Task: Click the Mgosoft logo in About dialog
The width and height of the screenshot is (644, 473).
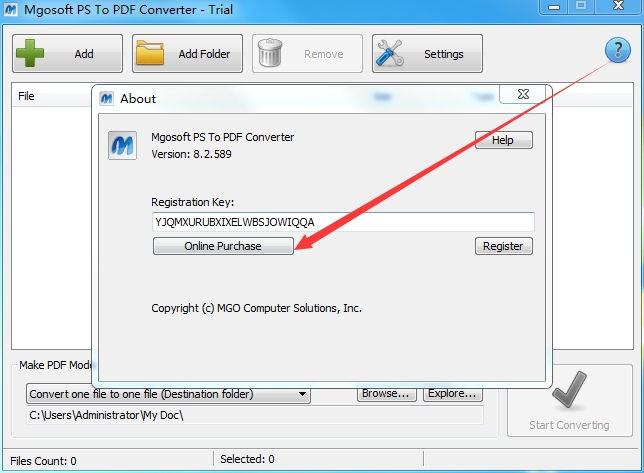Action: pyautogui.click(x=122, y=145)
